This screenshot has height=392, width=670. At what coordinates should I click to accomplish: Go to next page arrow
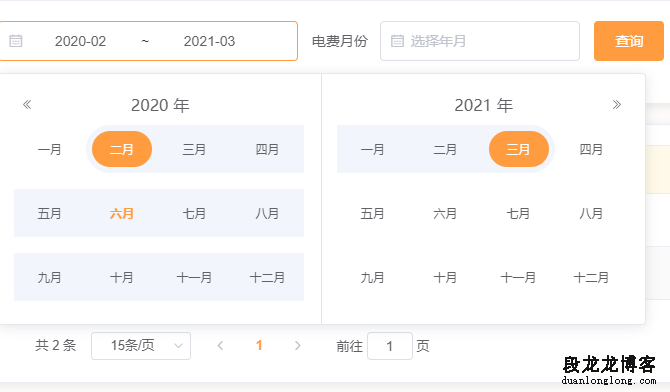[298, 345]
